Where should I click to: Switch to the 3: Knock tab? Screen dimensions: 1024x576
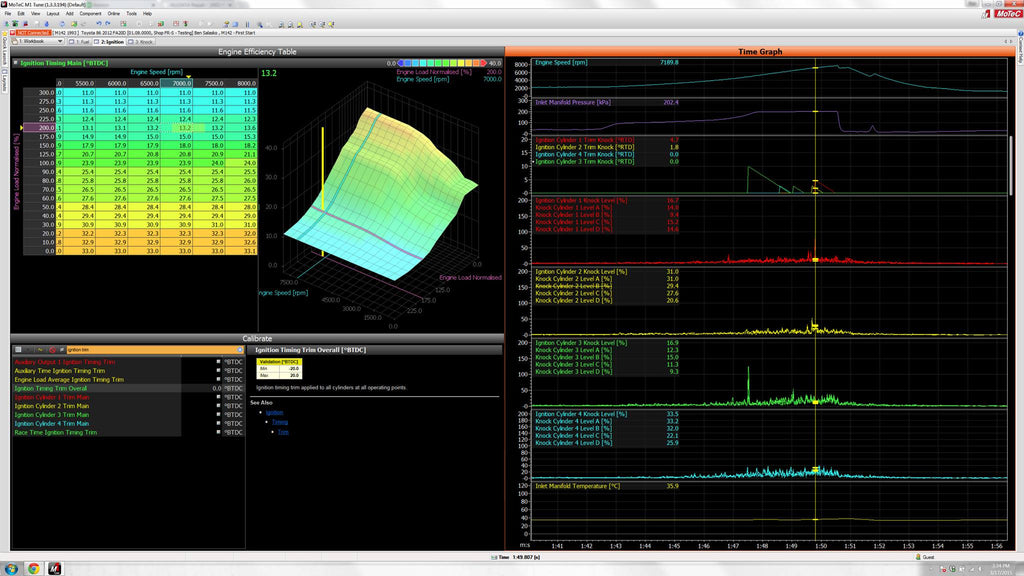pos(143,42)
